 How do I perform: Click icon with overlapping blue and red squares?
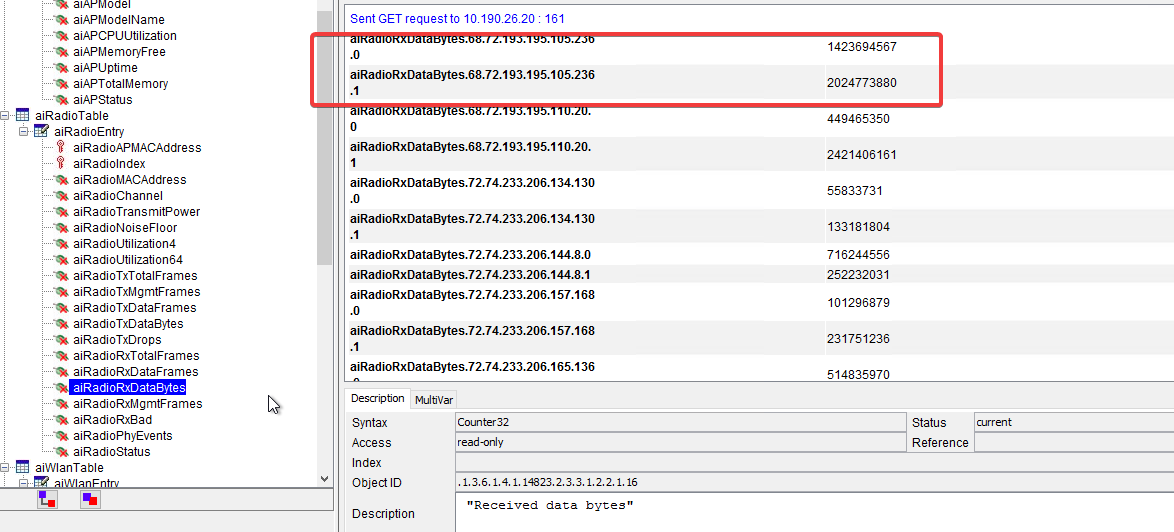point(91,500)
